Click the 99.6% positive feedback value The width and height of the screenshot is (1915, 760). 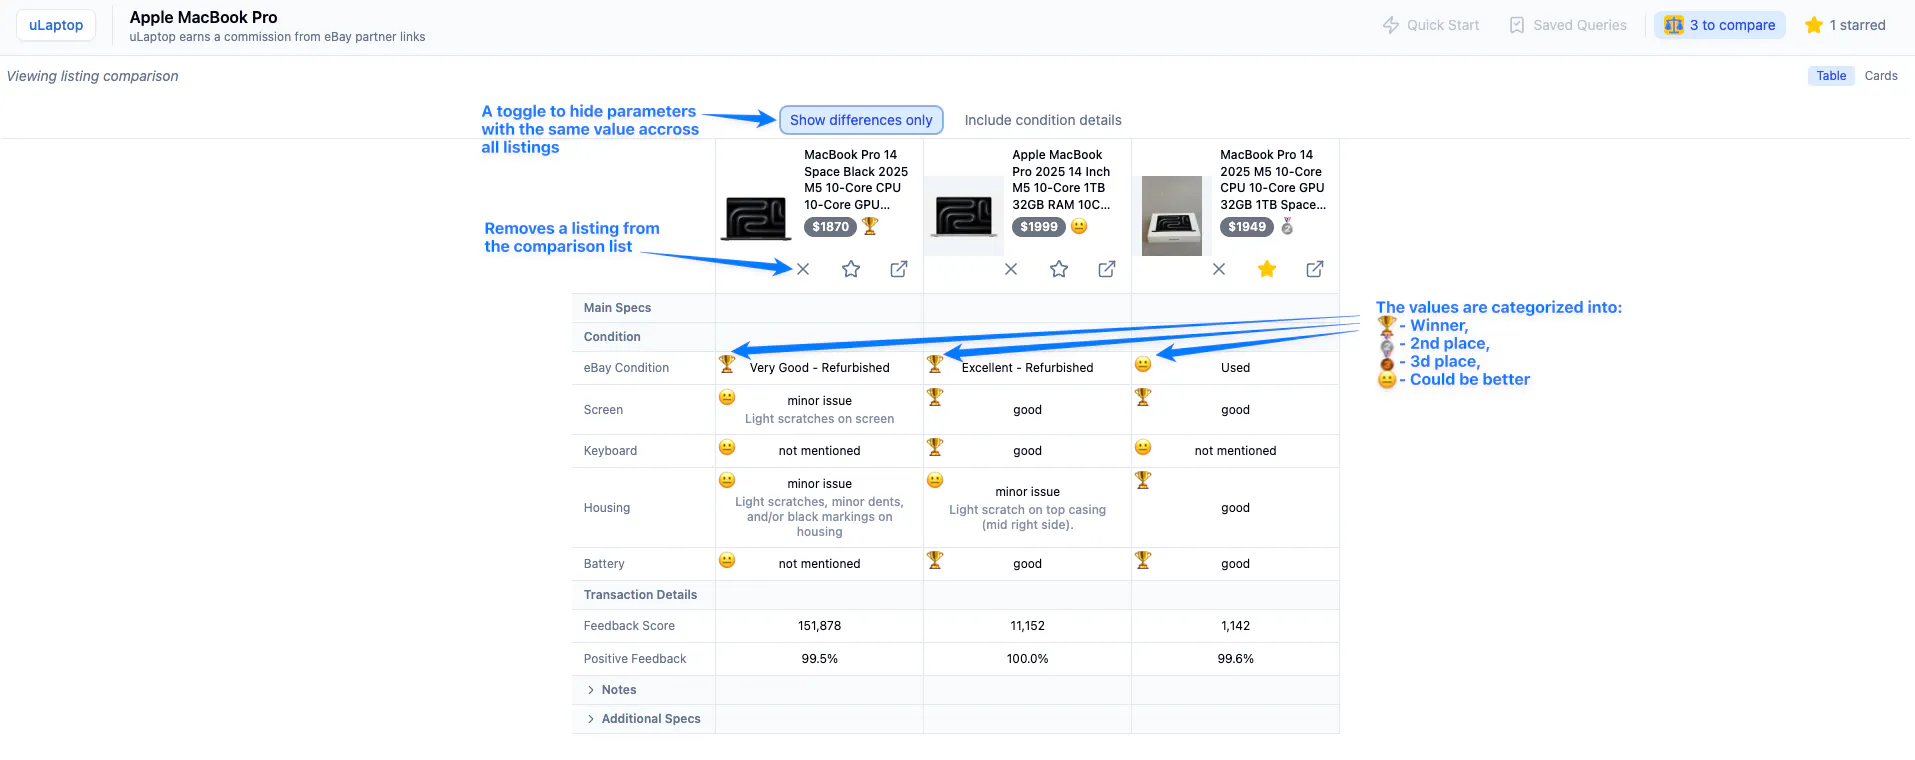1236,659
